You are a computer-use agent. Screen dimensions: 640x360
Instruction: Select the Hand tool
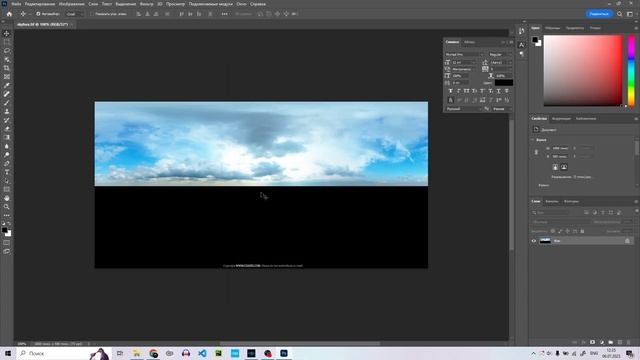tap(7, 198)
